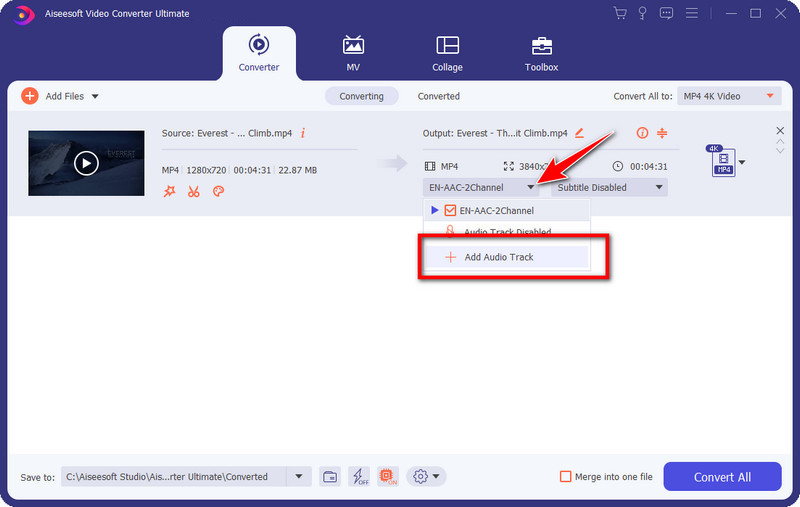Open the palette enhance video icon
This screenshot has width=800, height=507.
(x=217, y=191)
